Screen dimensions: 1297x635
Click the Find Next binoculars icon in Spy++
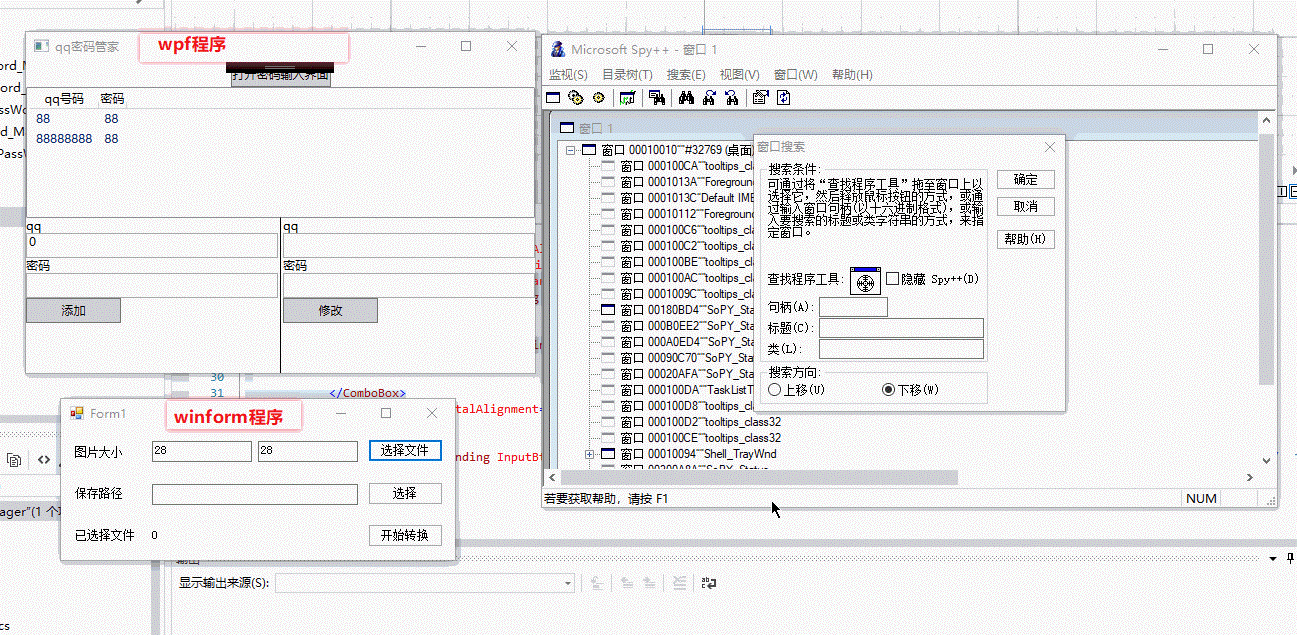click(x=709, y=98)
